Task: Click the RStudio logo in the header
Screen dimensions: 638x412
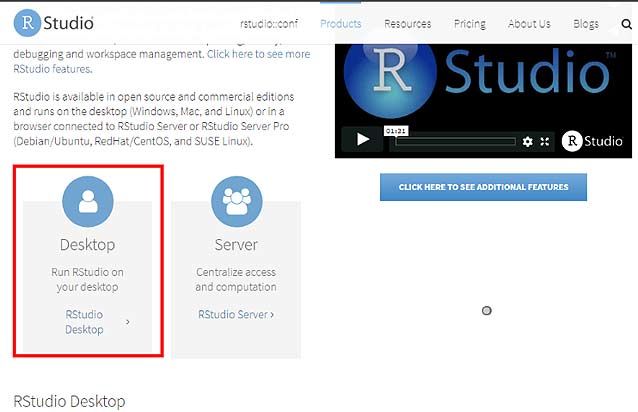Action: (54, 23)
